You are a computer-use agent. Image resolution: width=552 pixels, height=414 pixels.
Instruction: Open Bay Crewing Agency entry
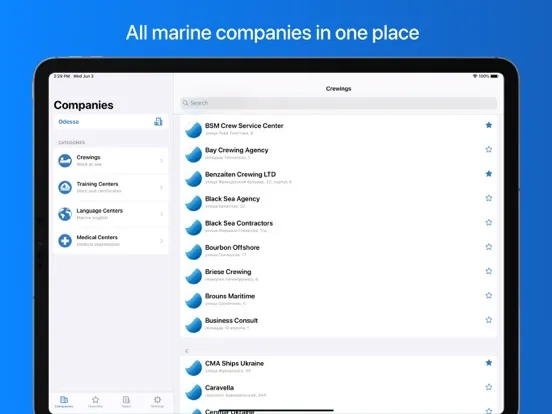point(338,153)
